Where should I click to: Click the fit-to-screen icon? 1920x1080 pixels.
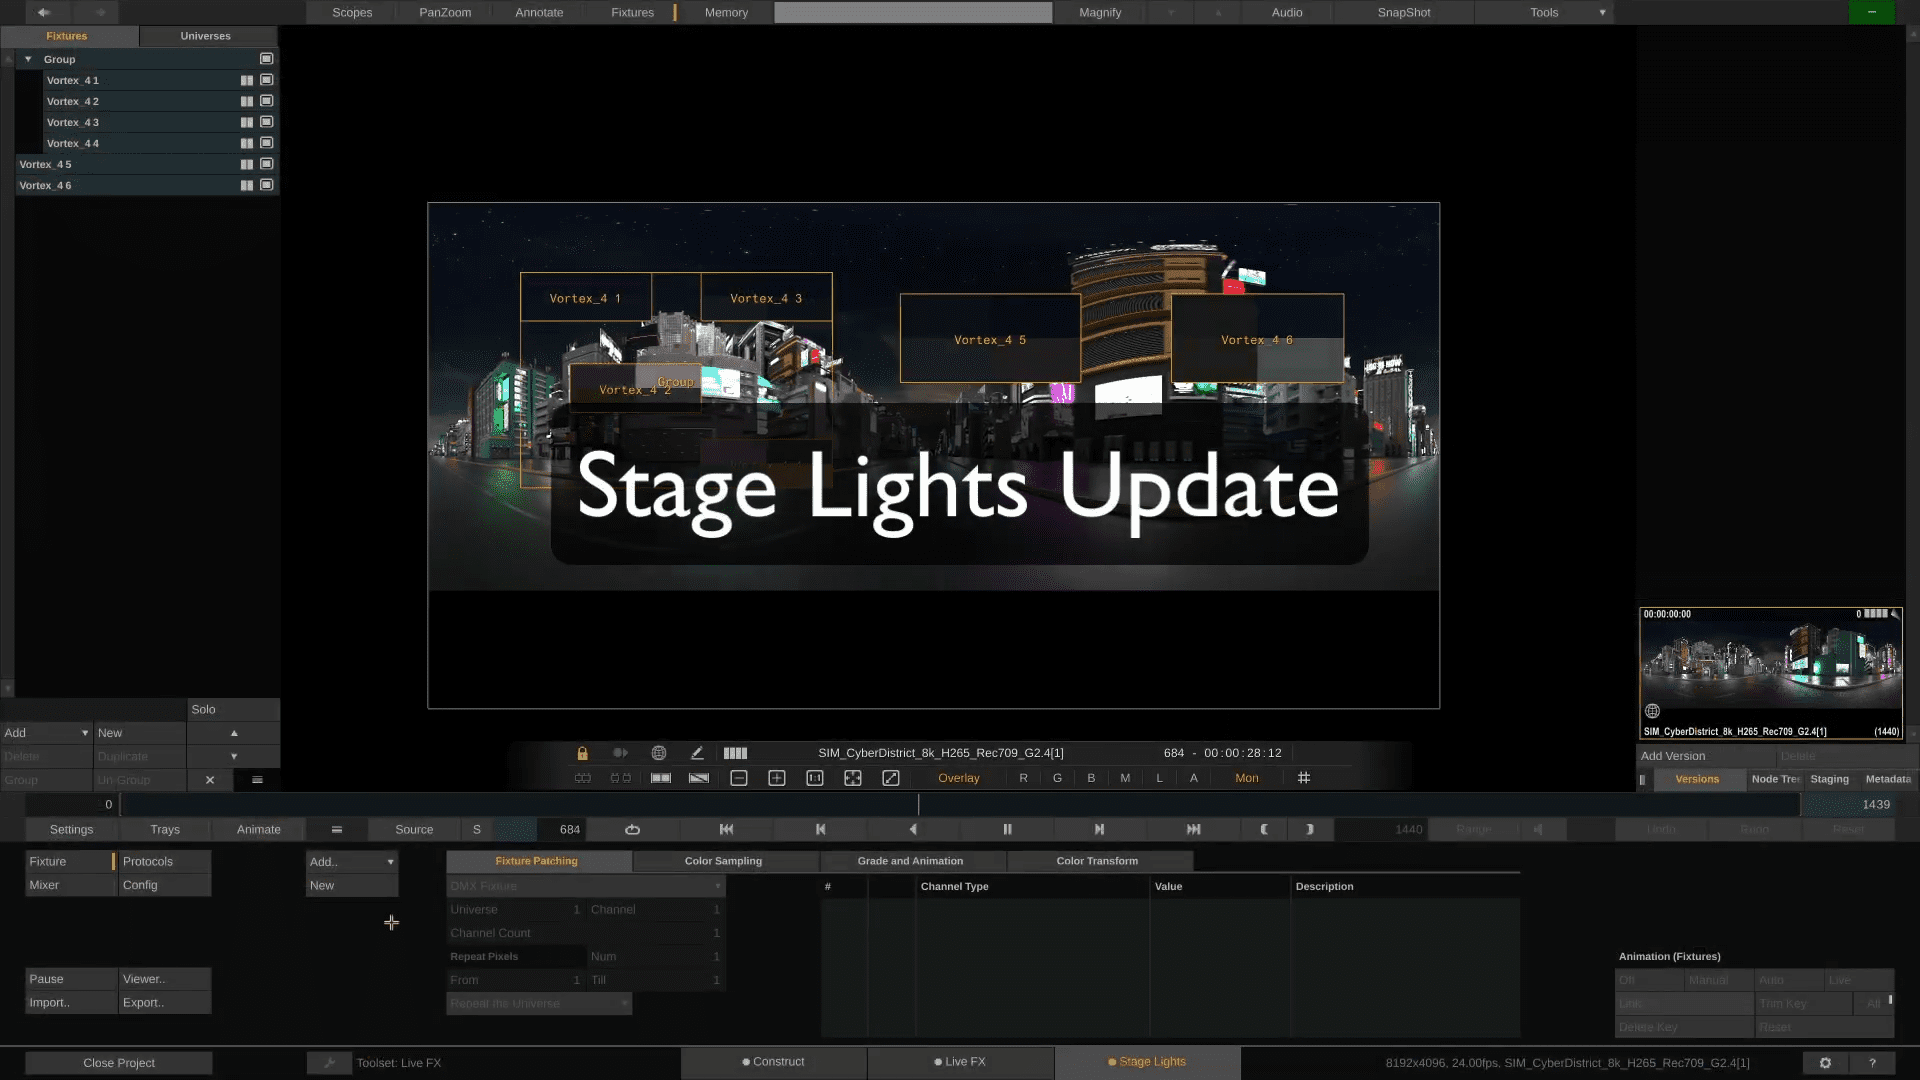[x=853, y=777]
